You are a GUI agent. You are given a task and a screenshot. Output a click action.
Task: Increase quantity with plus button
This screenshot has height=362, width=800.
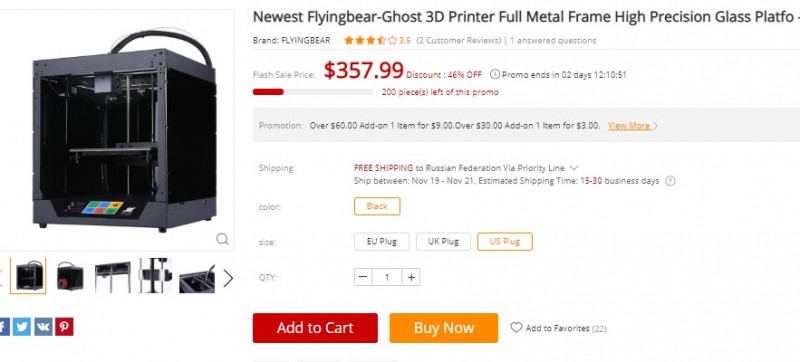coord(411,277)
